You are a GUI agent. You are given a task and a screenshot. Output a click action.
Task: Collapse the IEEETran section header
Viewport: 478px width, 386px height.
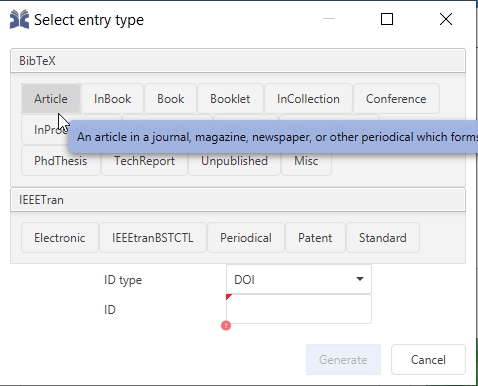(238, 200)
